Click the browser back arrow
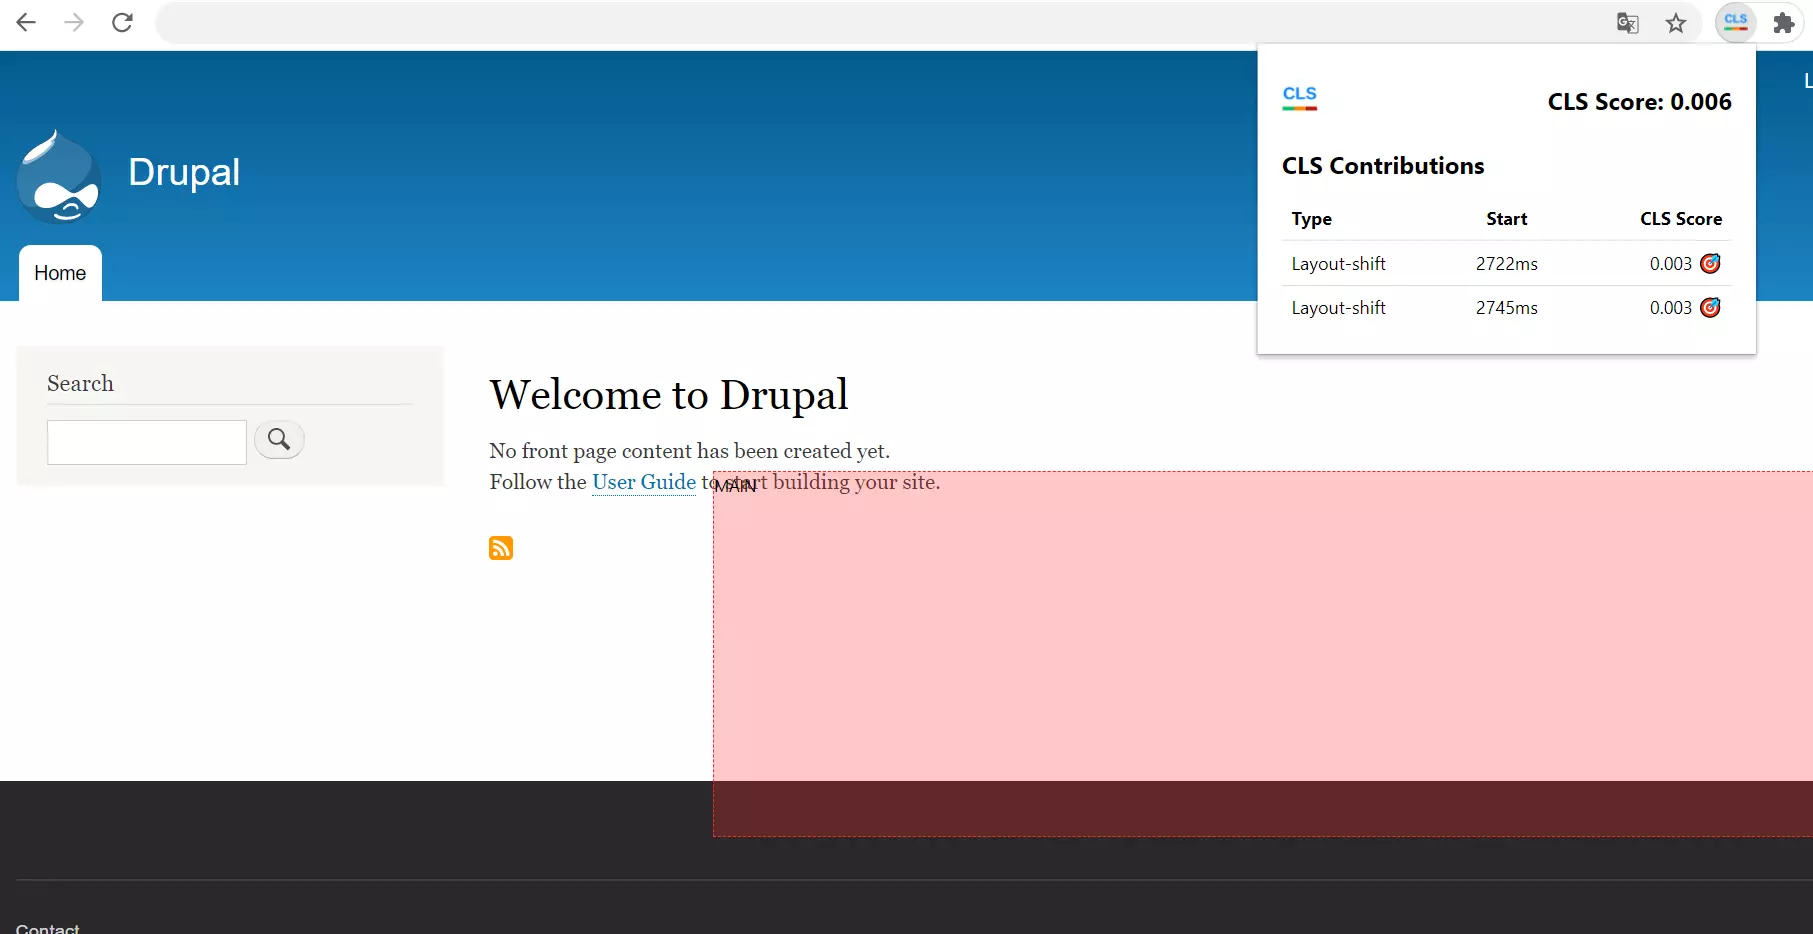This screenshot has height=934, width=1813. [x=26, y=22]
